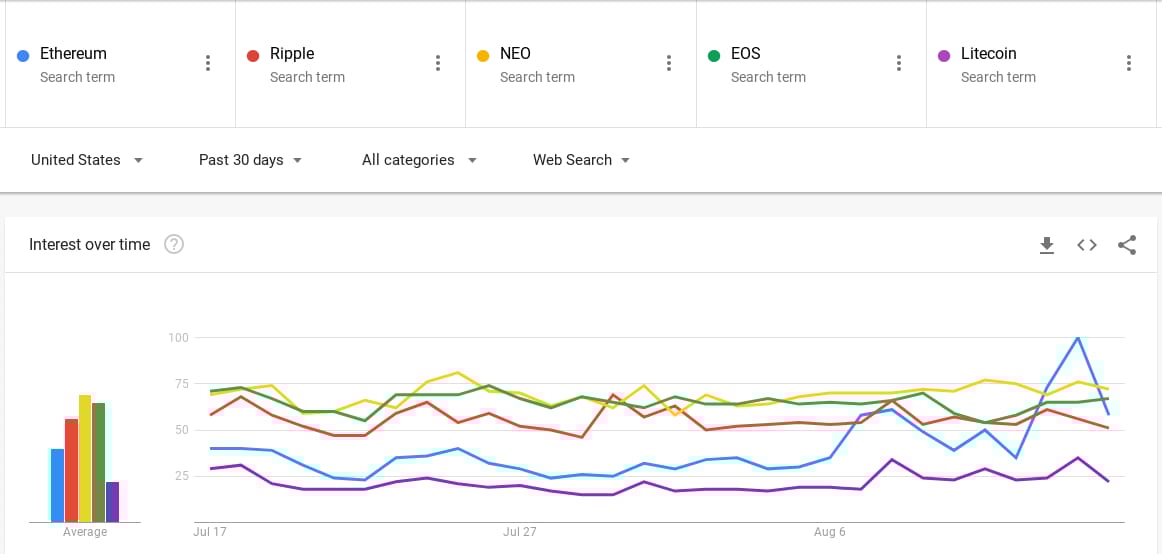1162x554 pixels.
Task: Share the Interest over time chart
Action: coord(1127,245)
